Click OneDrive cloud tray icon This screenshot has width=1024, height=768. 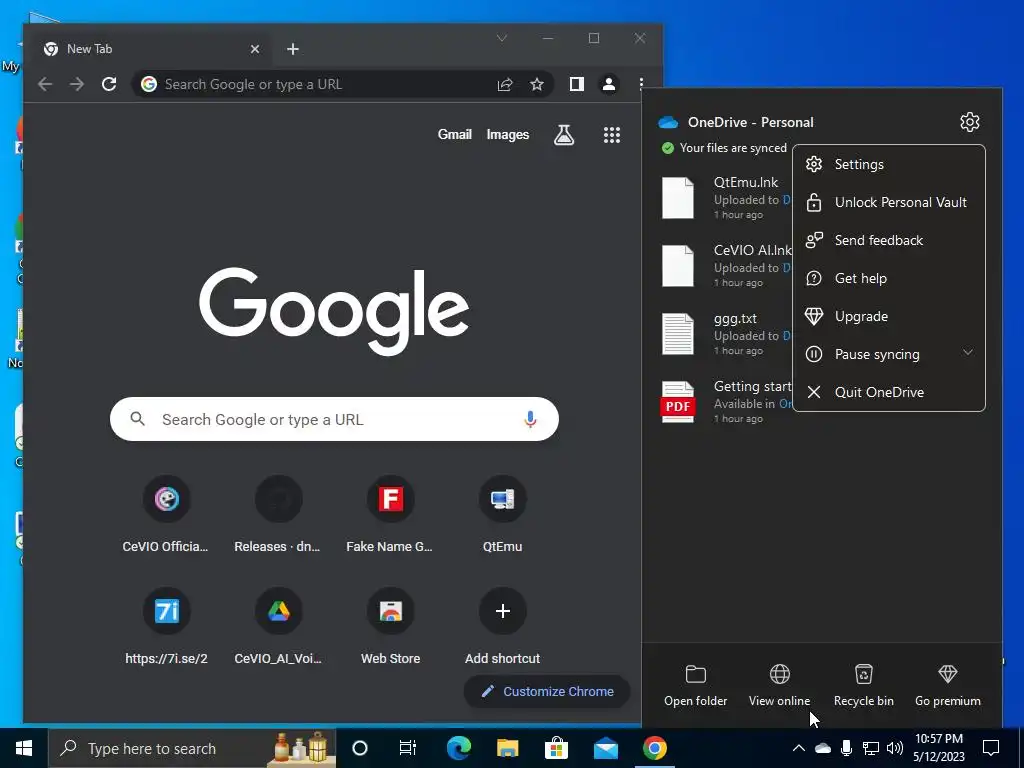pyautogui.click(x=823, y=748)
